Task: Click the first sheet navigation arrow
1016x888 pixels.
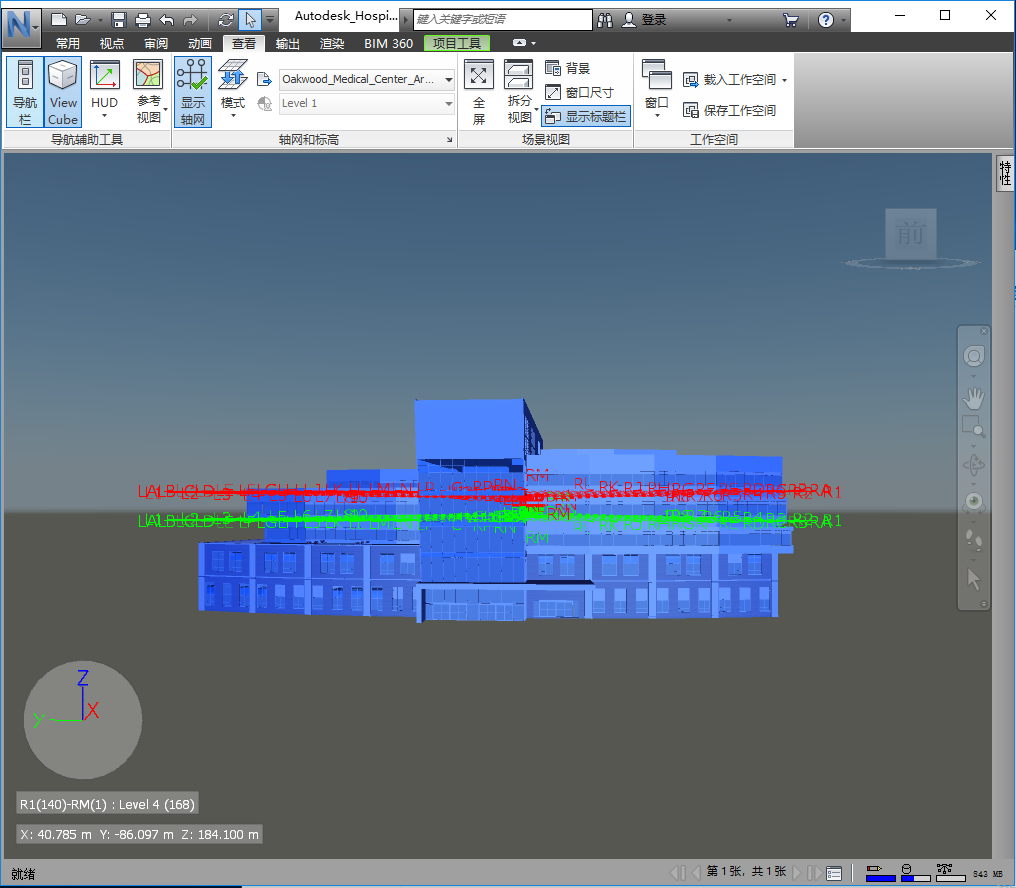Action: click(678, 872)
